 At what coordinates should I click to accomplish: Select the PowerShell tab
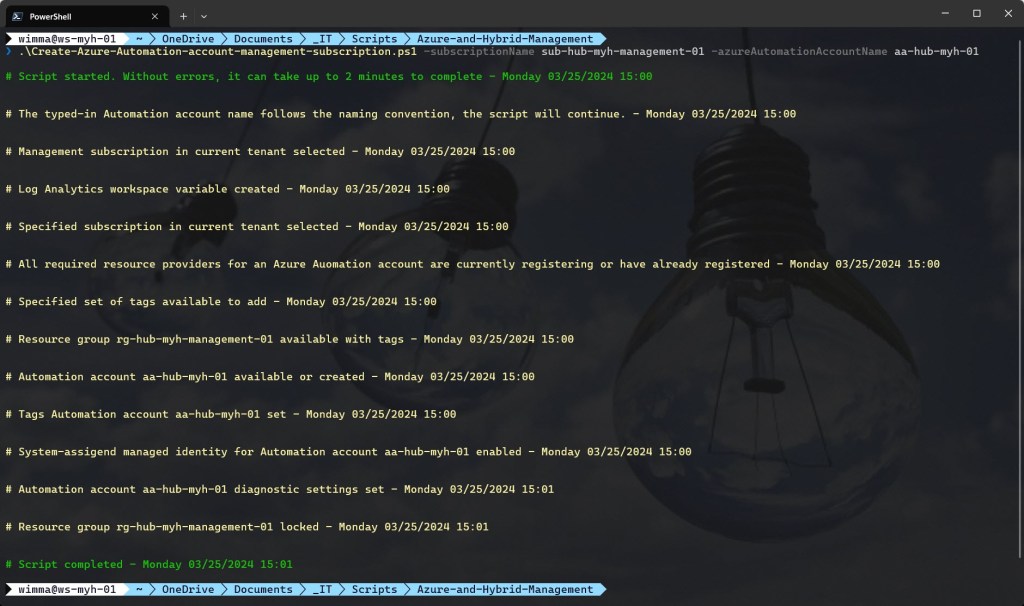tap(80, 15)
